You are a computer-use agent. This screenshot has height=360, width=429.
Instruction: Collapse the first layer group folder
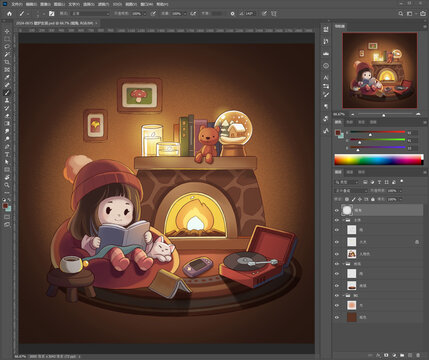click(x=343, y=220)
